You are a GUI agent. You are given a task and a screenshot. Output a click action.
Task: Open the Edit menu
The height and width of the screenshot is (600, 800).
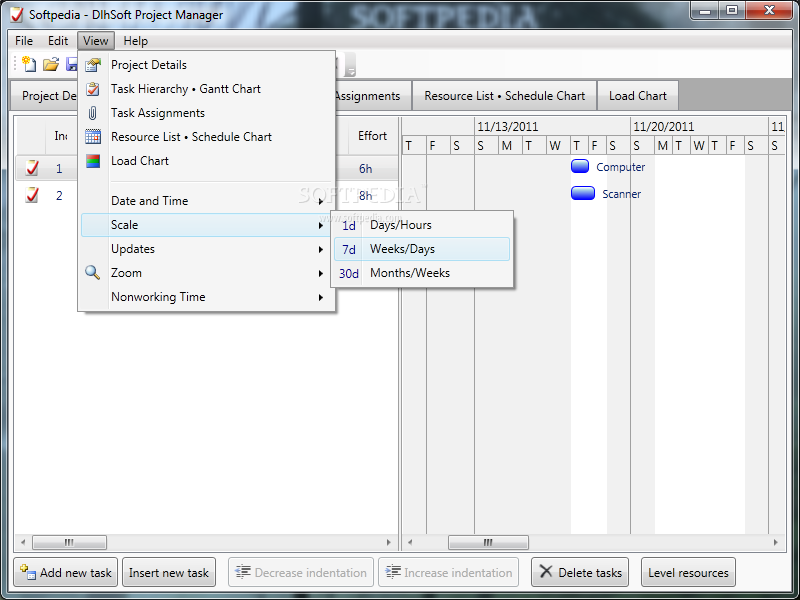pos(58,41)
